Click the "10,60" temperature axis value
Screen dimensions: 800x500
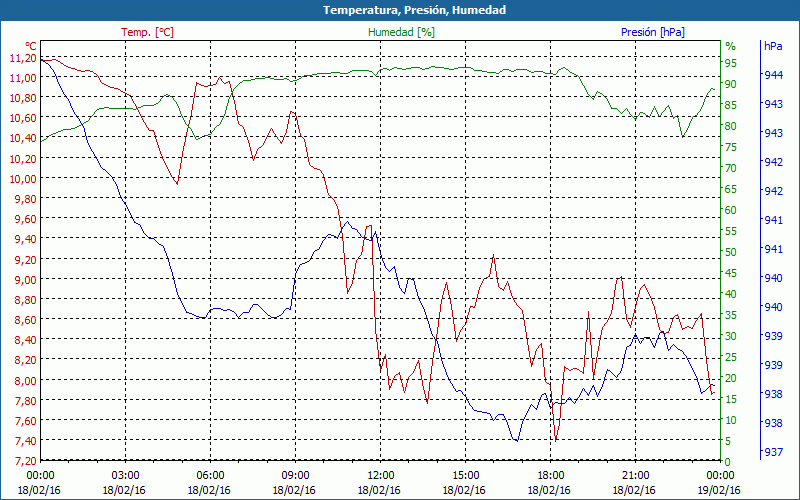23,118
